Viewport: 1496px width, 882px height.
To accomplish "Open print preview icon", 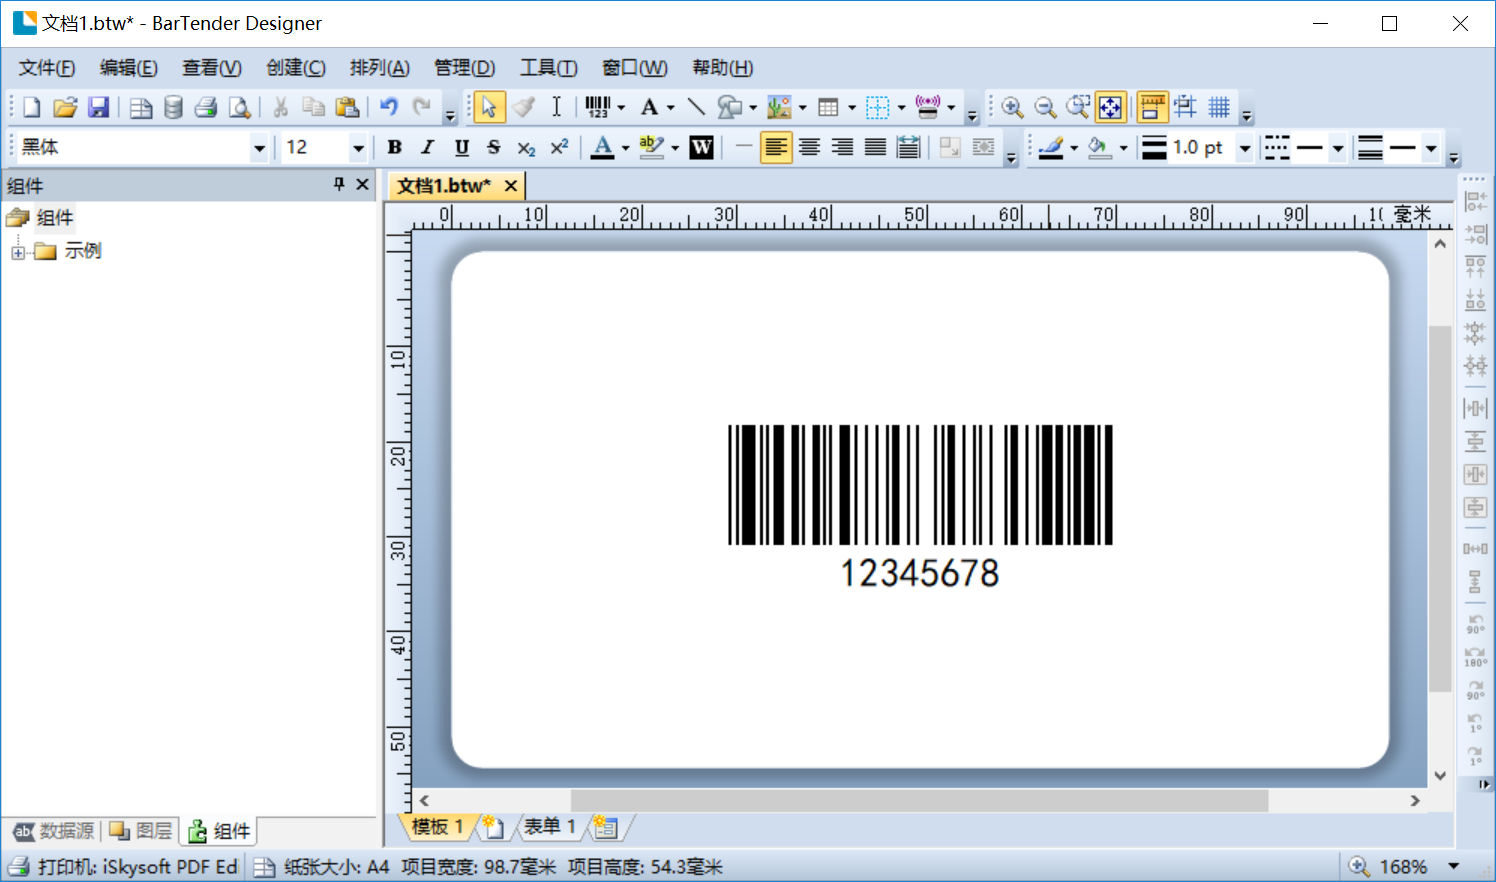I will [239, 107].
